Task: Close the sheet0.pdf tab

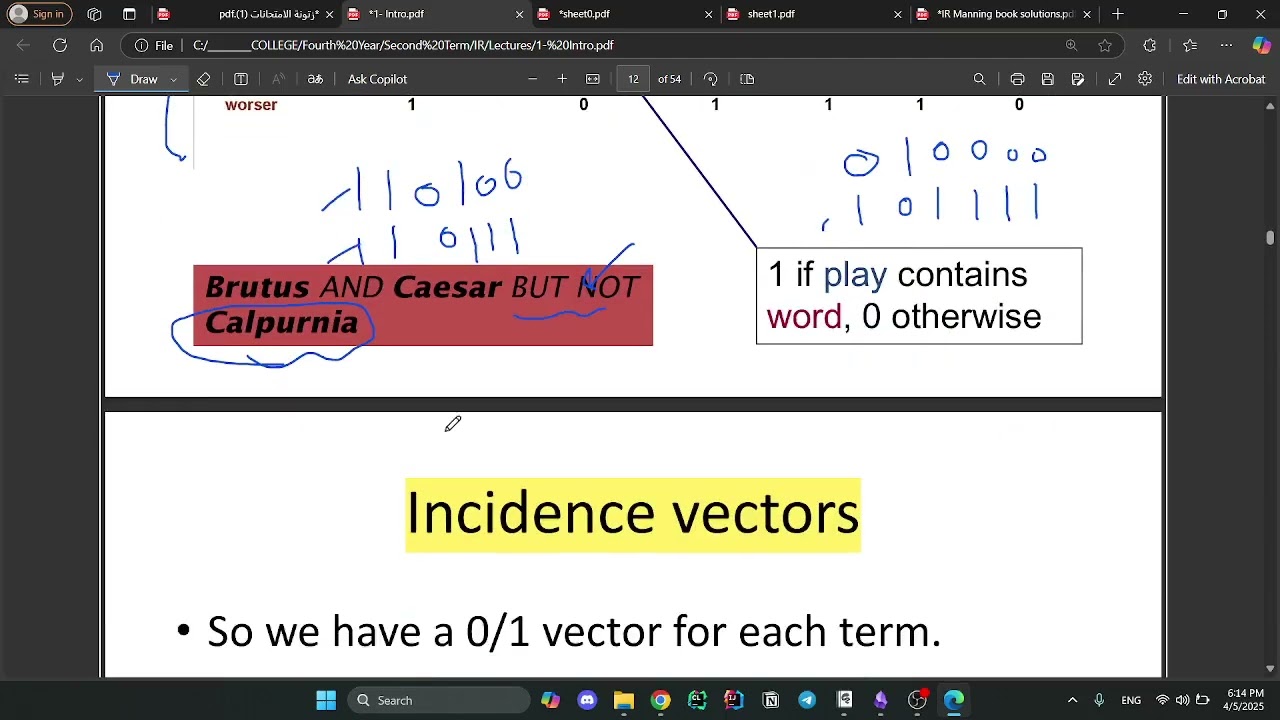Action: pos(708,14)
